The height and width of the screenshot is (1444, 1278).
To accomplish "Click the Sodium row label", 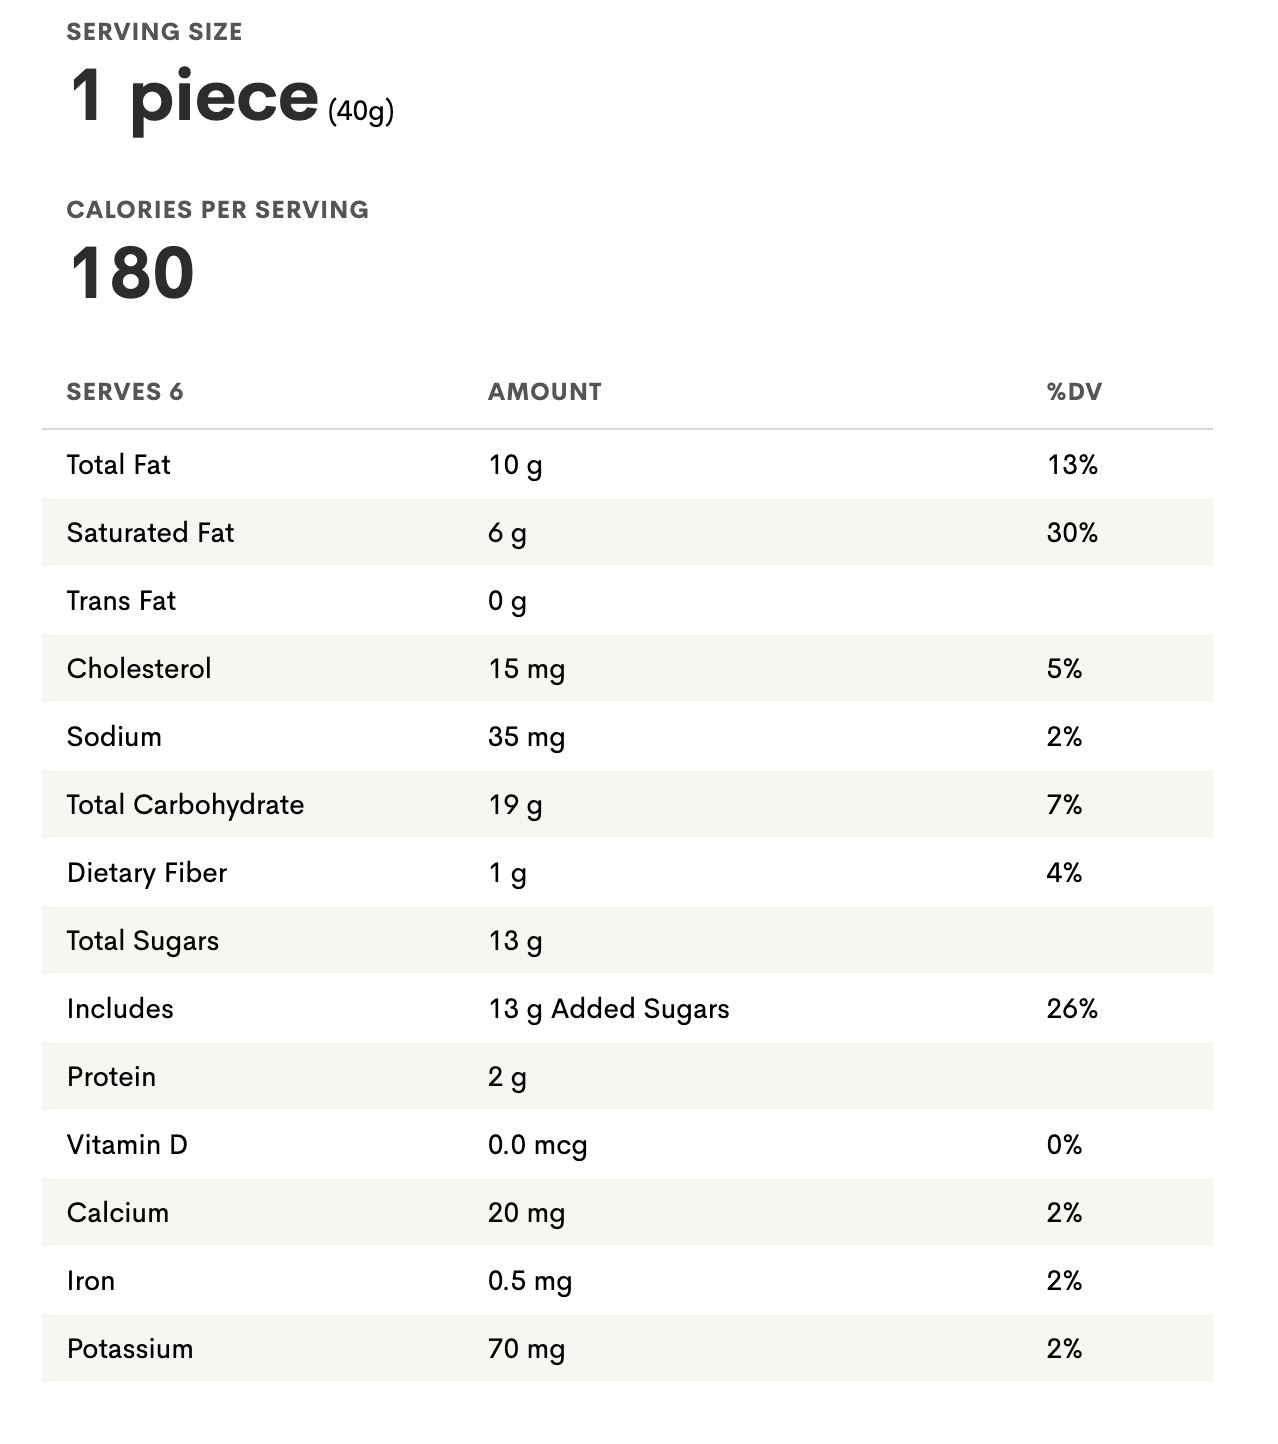I will (114, 737).
